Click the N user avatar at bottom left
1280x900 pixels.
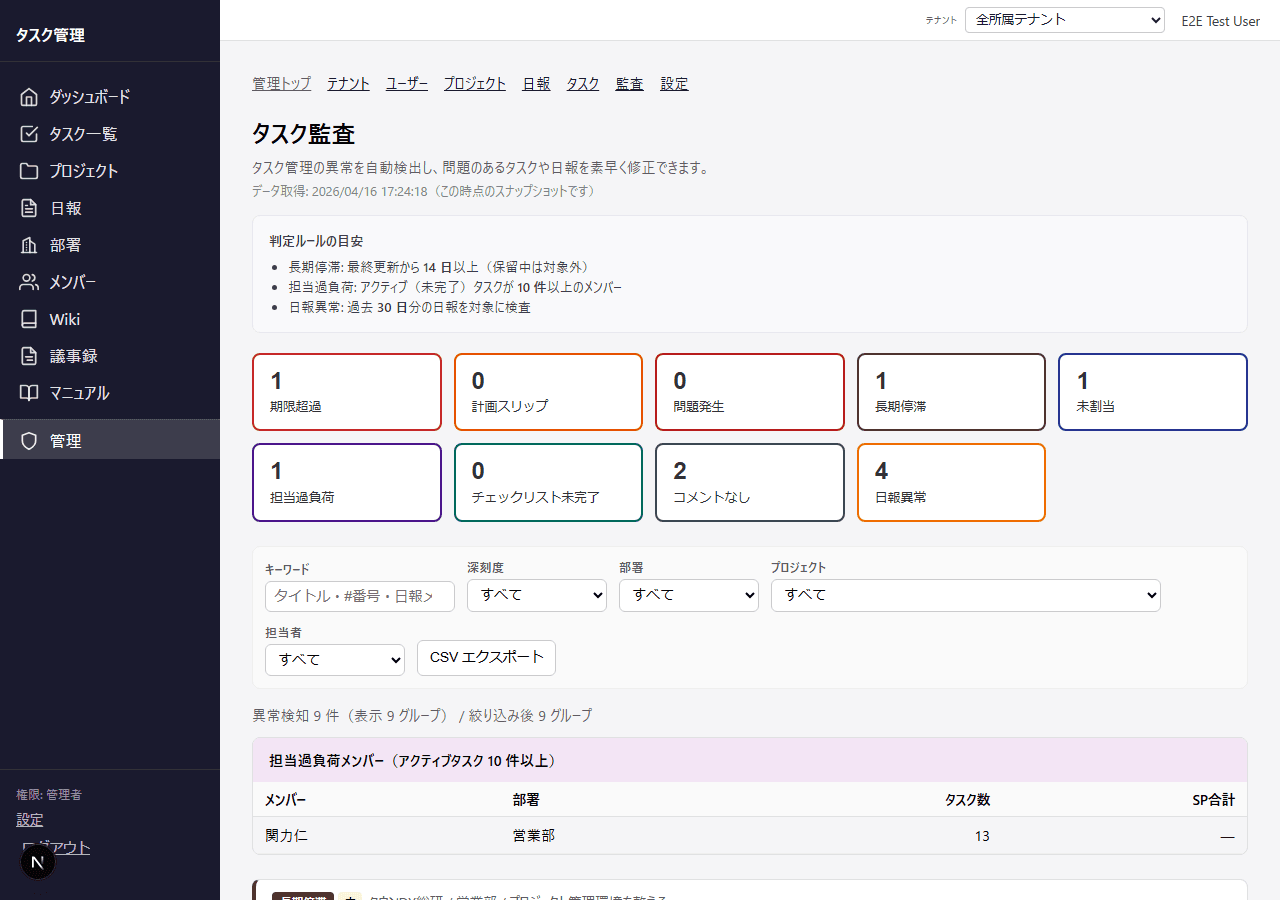click(x=37, y=861)
